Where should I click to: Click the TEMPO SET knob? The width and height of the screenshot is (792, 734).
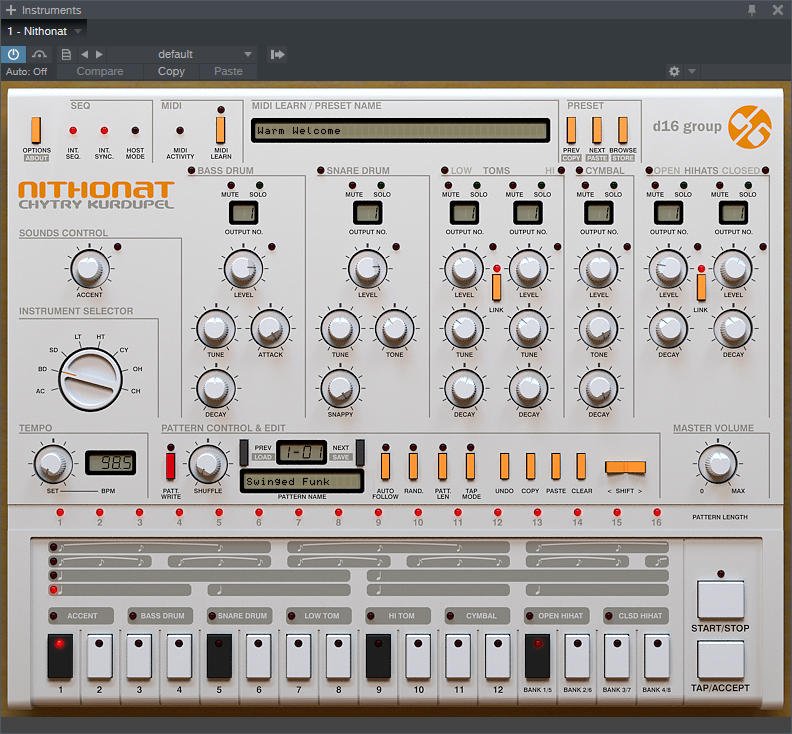click(53, 463)
